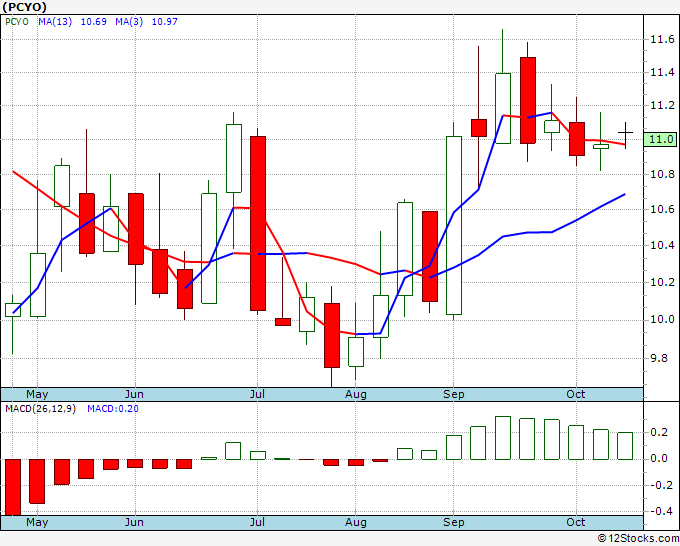Click the Aug label under the MACD panel
Viewport: 680px width, 546px height.
click(x=356, y=522)
